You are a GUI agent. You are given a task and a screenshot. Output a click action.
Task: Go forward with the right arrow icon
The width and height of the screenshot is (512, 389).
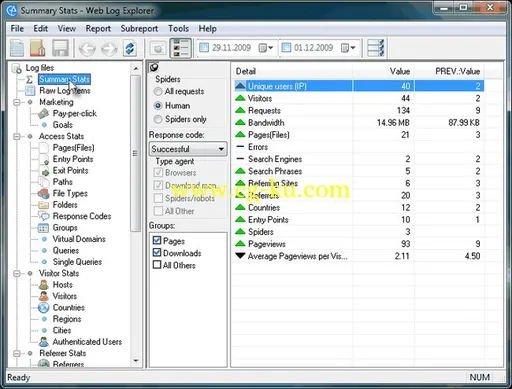(x=109, y=49)
